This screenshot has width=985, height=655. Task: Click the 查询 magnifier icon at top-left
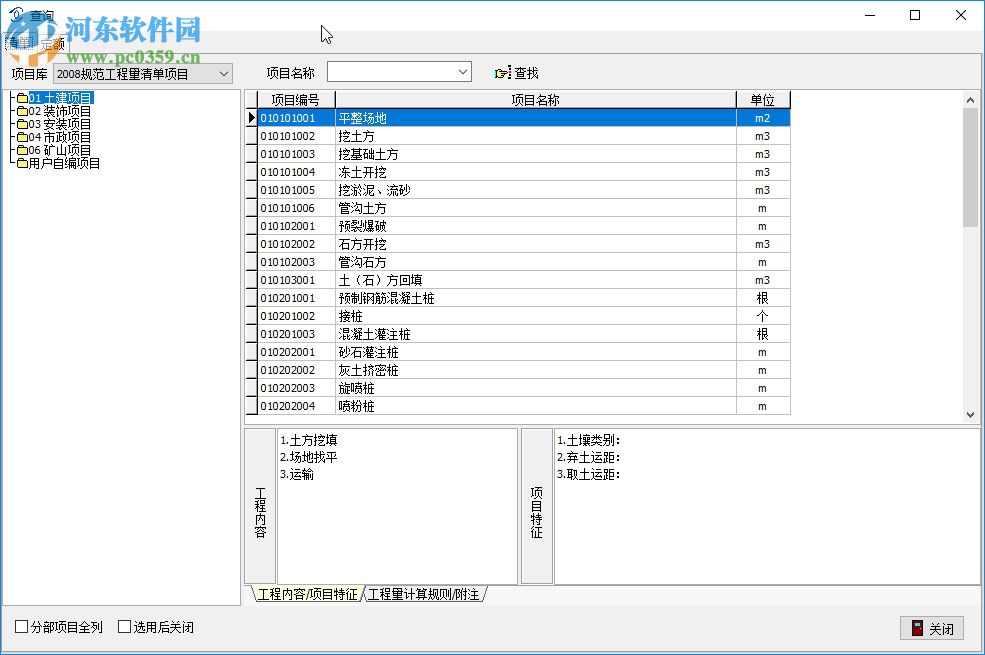click(x=16, y=14)
